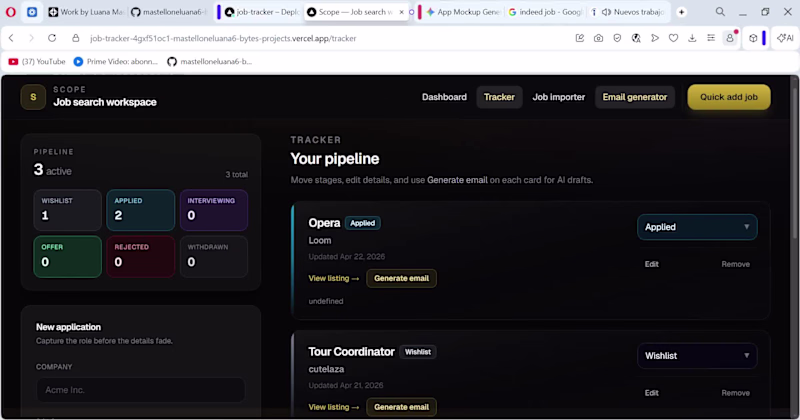The width and height of the screenshot is (800, 420).
Task: Click the heart bookmark icon
Action: [673, 38]
